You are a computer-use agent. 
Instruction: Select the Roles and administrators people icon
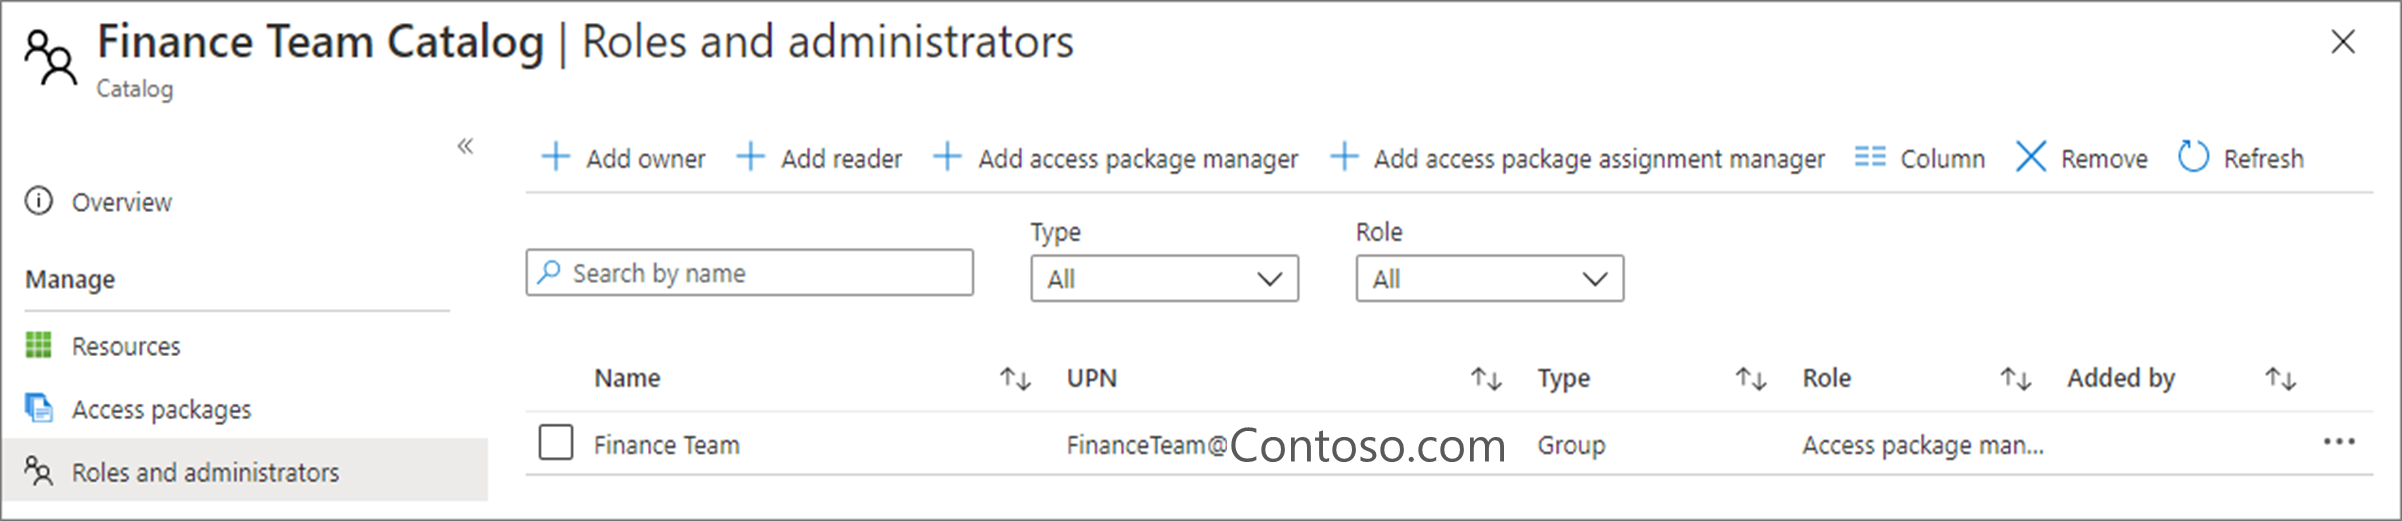(38, 471)
